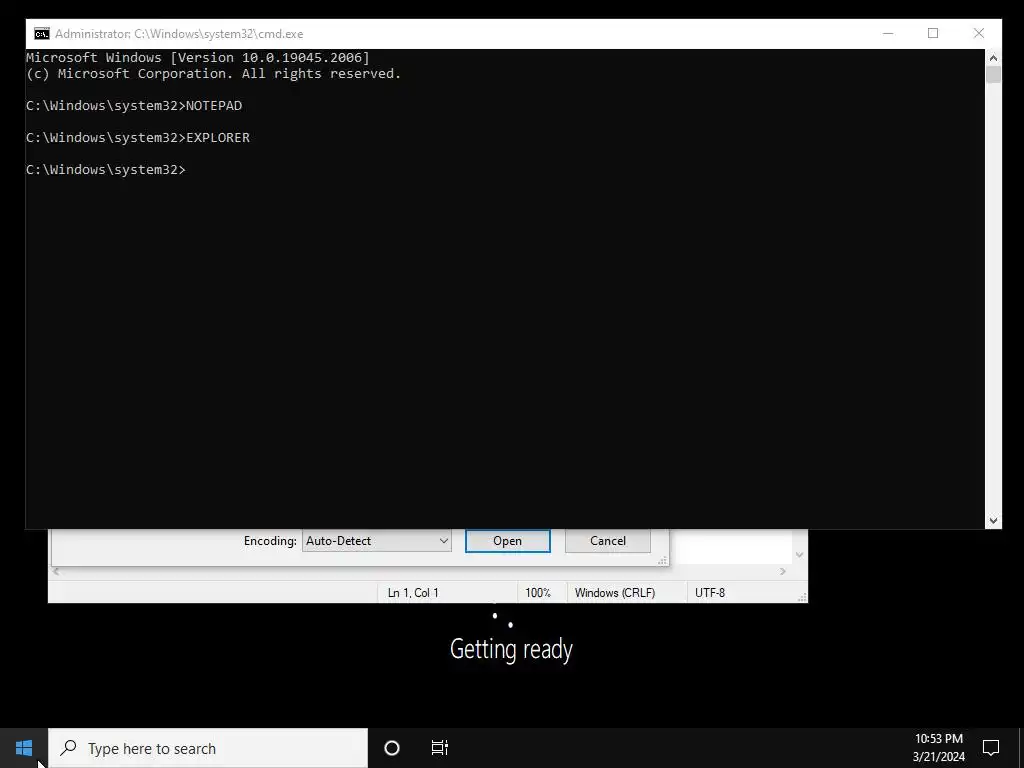Screen dimensions: 1024x768
Task: Open the Action Center notifications icon
Action: coord(991,748)
